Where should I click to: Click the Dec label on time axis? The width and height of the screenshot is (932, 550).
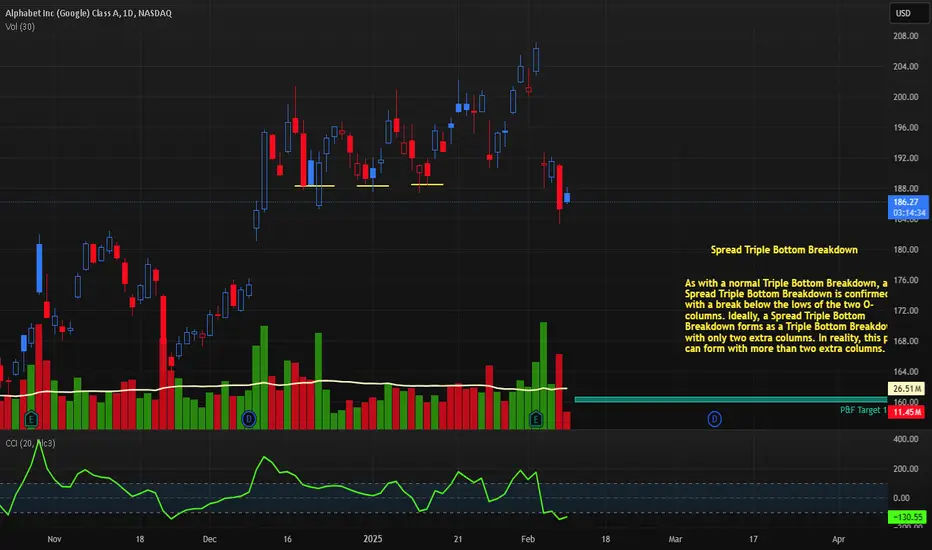click(209, 539)
